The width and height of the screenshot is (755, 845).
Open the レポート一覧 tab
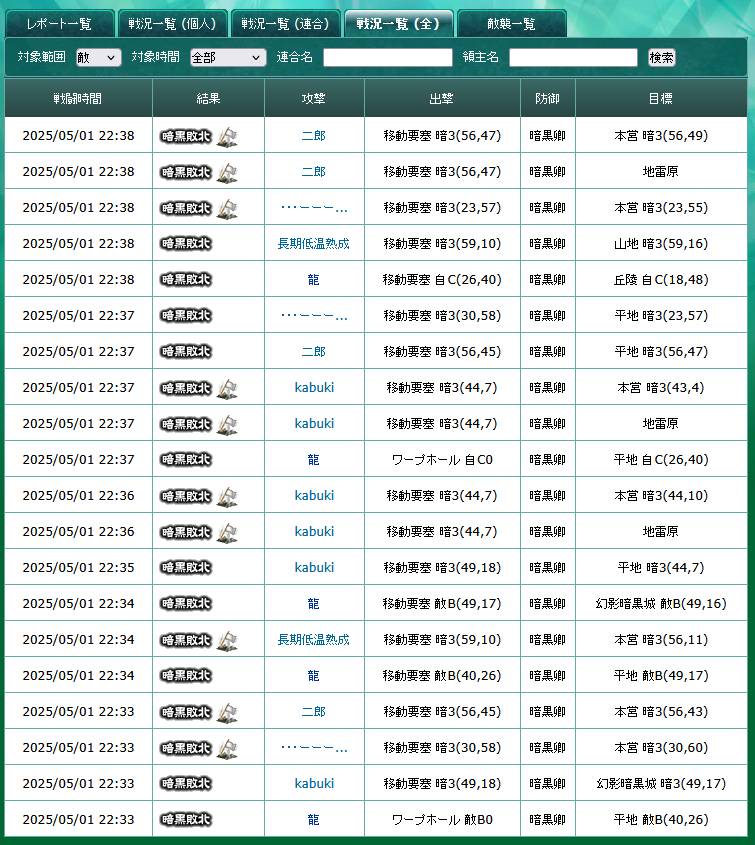click(x=59, y=24)
